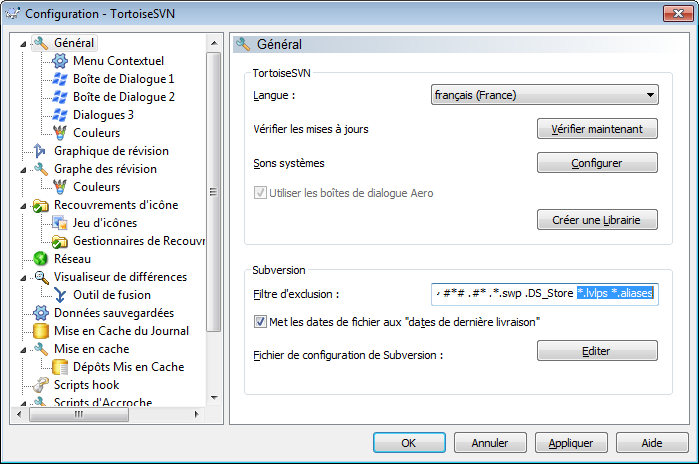
Task: Click the magnifier icon of Visualiseur de différences
Action: [41, 277]
